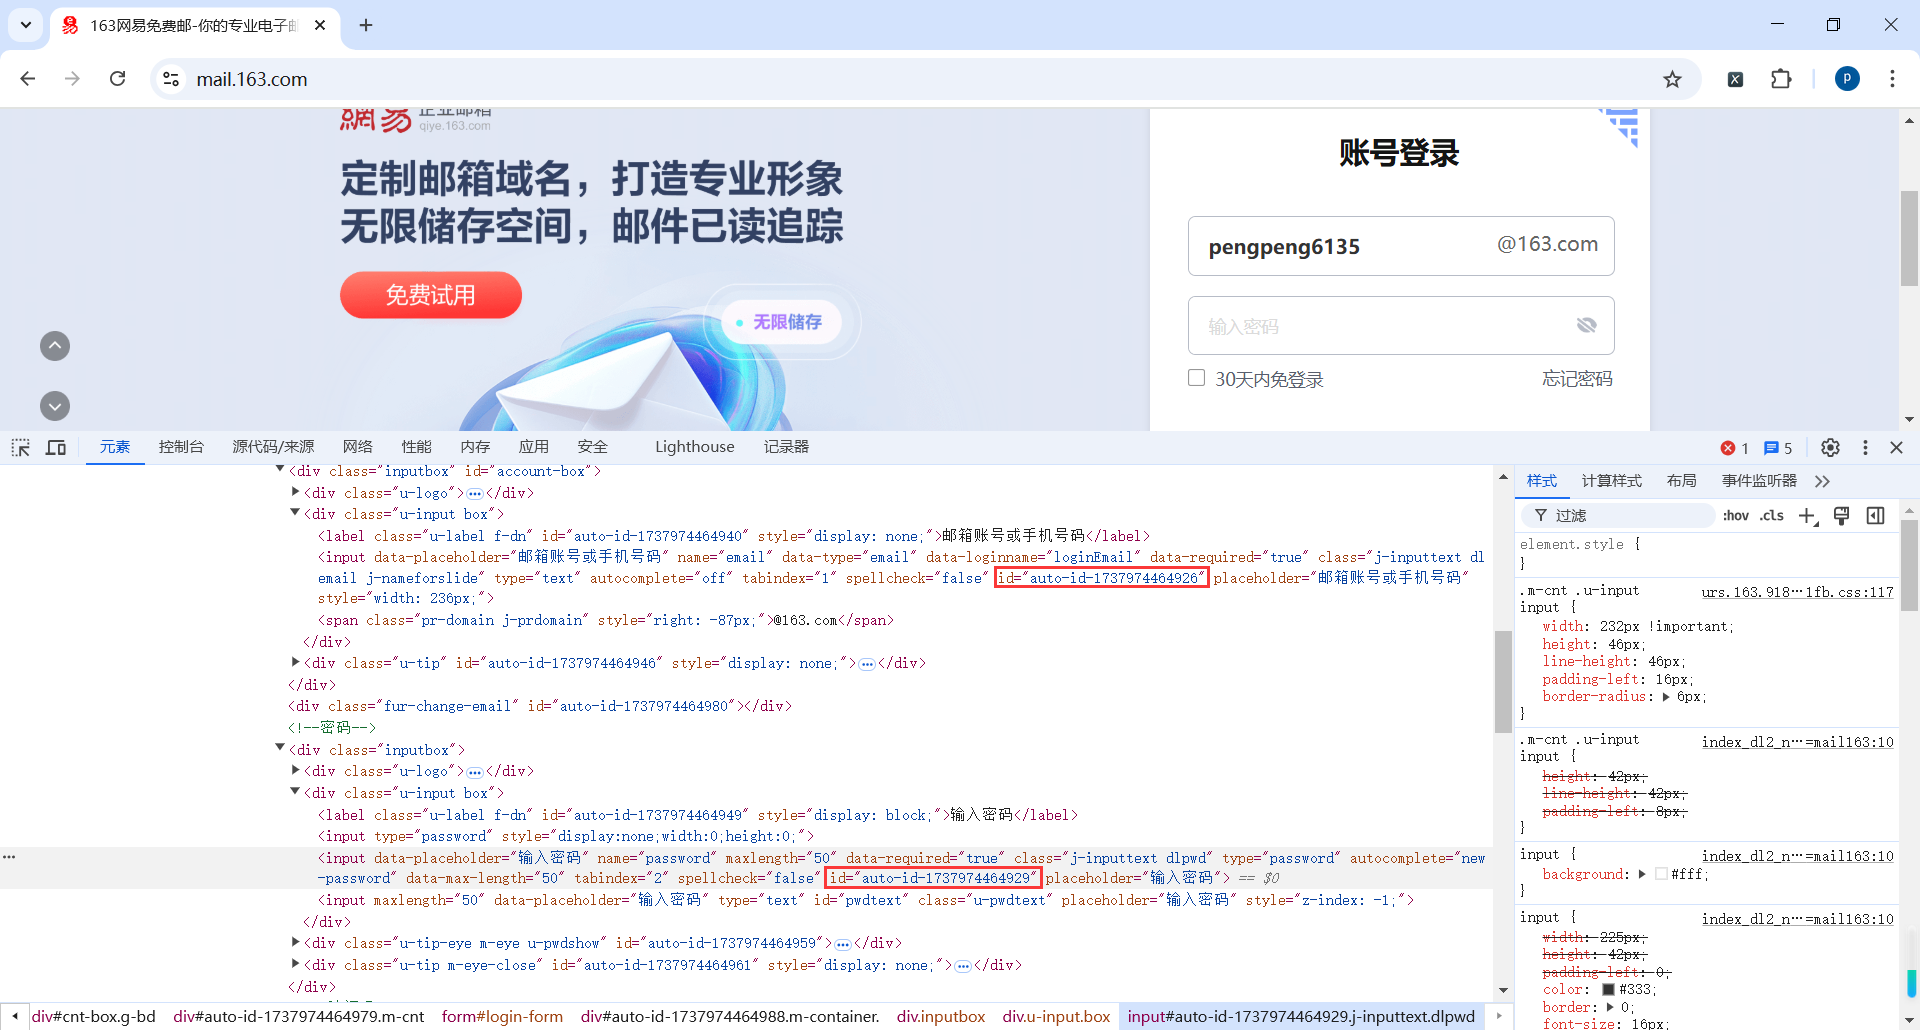Toggle the :hov element state panel
This screenshot has height=1030, width=1920.
[1736, 516]
